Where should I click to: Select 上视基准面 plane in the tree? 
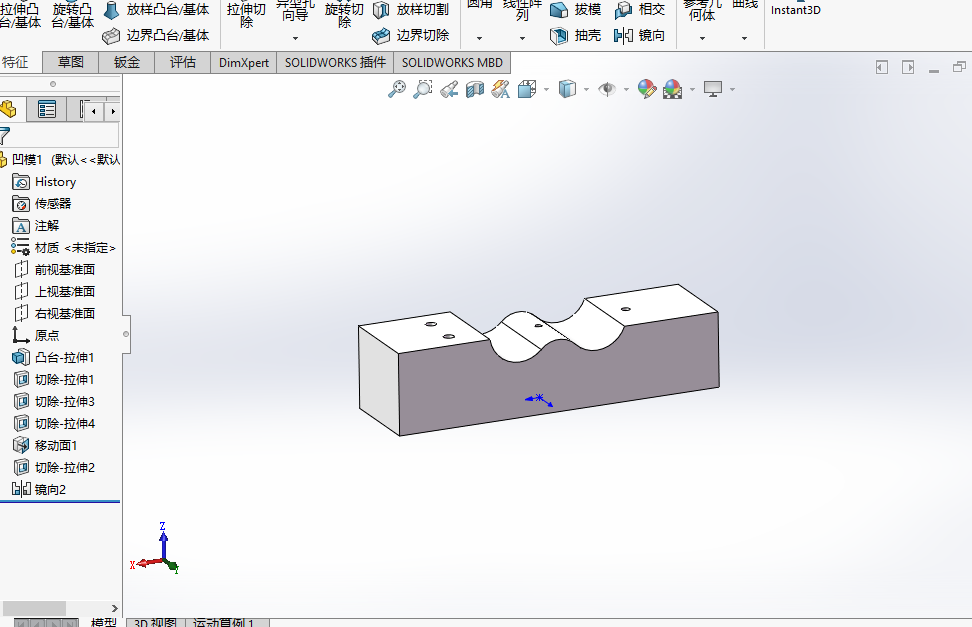(x=64, y=292)
